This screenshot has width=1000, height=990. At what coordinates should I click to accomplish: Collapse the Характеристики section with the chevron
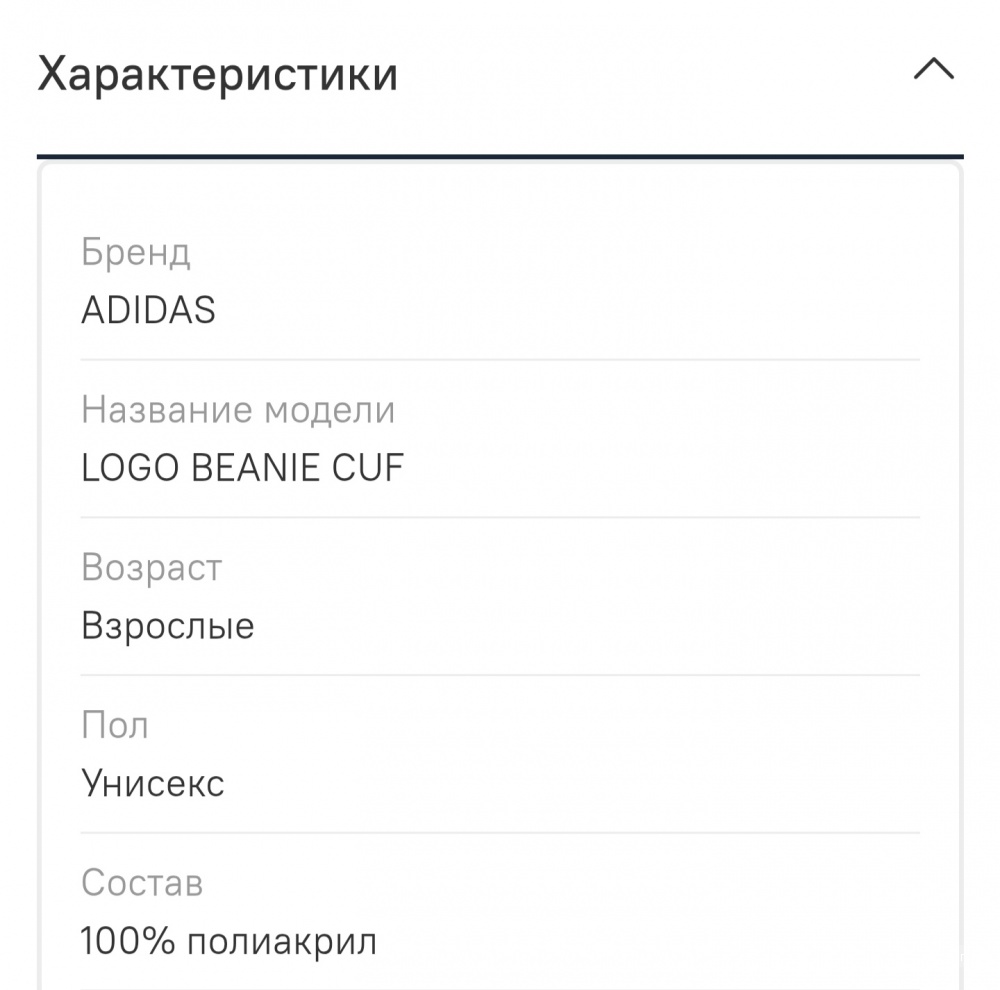coord(934,73)
